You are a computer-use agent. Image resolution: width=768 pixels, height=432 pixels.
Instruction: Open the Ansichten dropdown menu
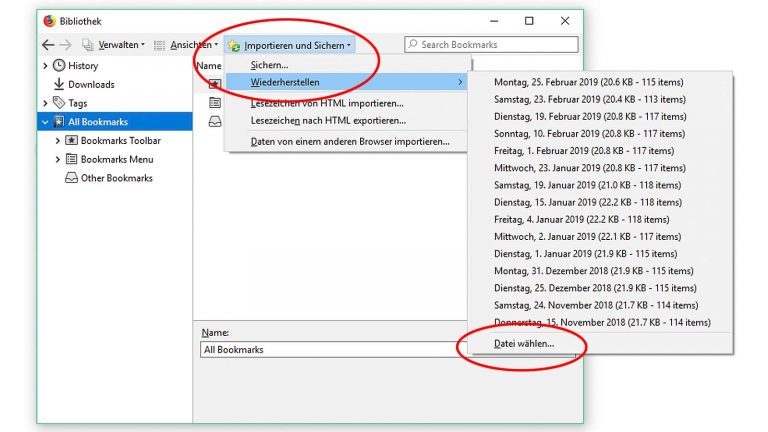pyautogui.click(x=187, y=45)
